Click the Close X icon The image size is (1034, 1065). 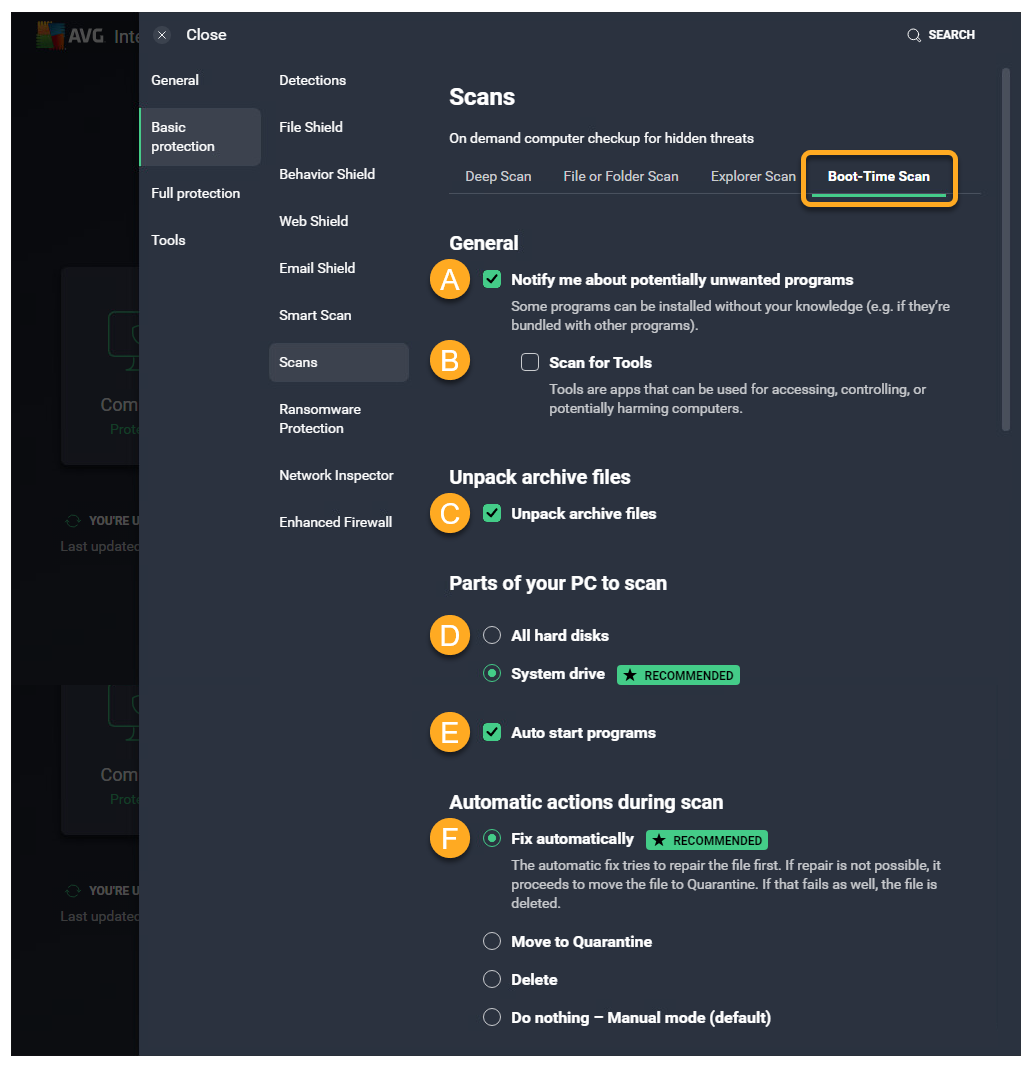(162, 35)
